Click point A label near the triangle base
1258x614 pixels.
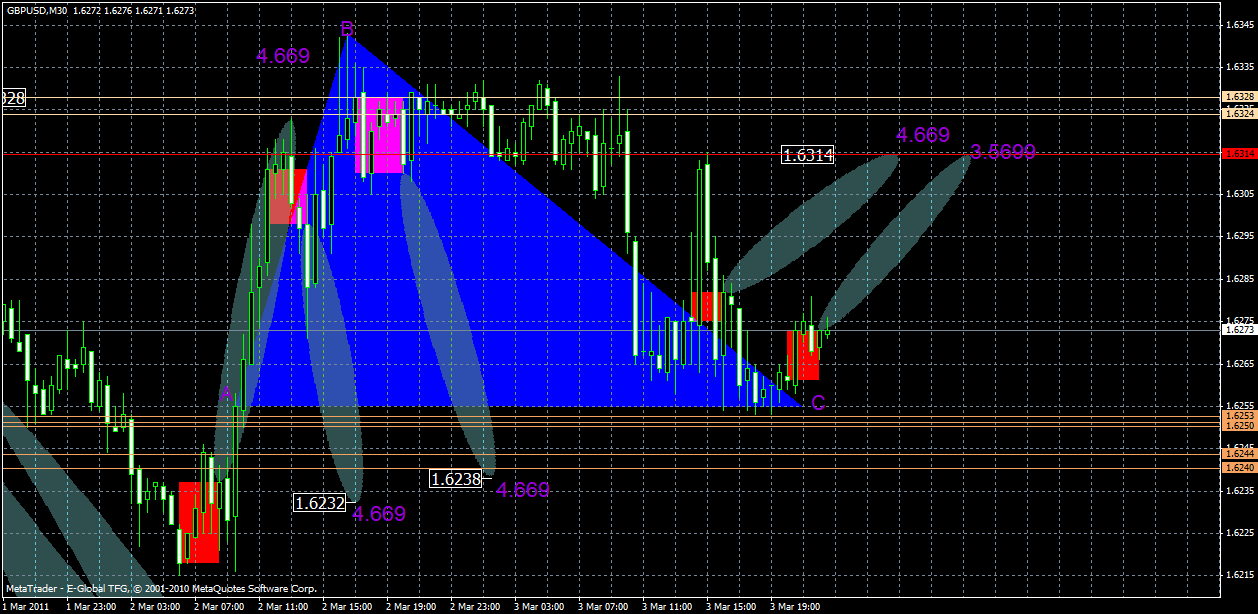coord(228,394)
